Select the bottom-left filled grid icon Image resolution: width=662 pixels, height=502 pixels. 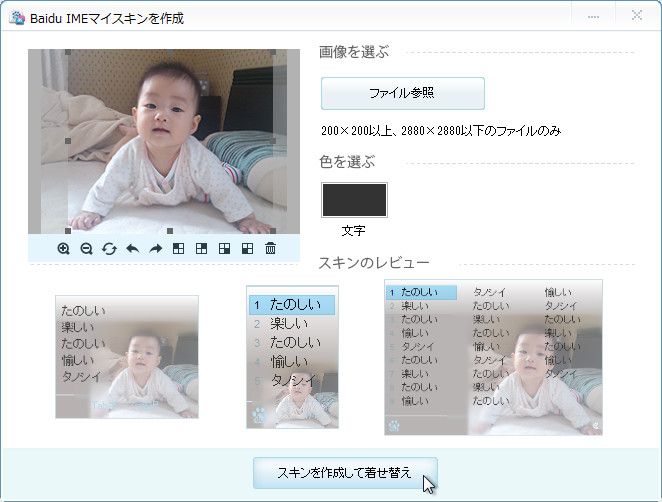[x=247, y=249]
